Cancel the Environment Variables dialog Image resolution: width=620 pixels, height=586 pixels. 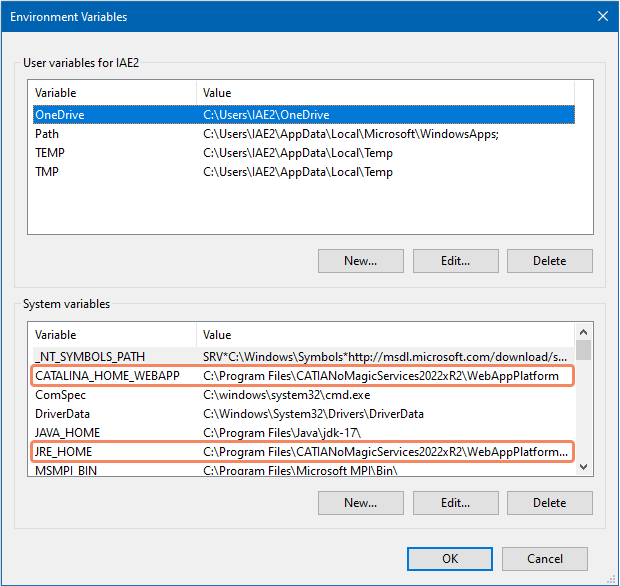[545, 558]
